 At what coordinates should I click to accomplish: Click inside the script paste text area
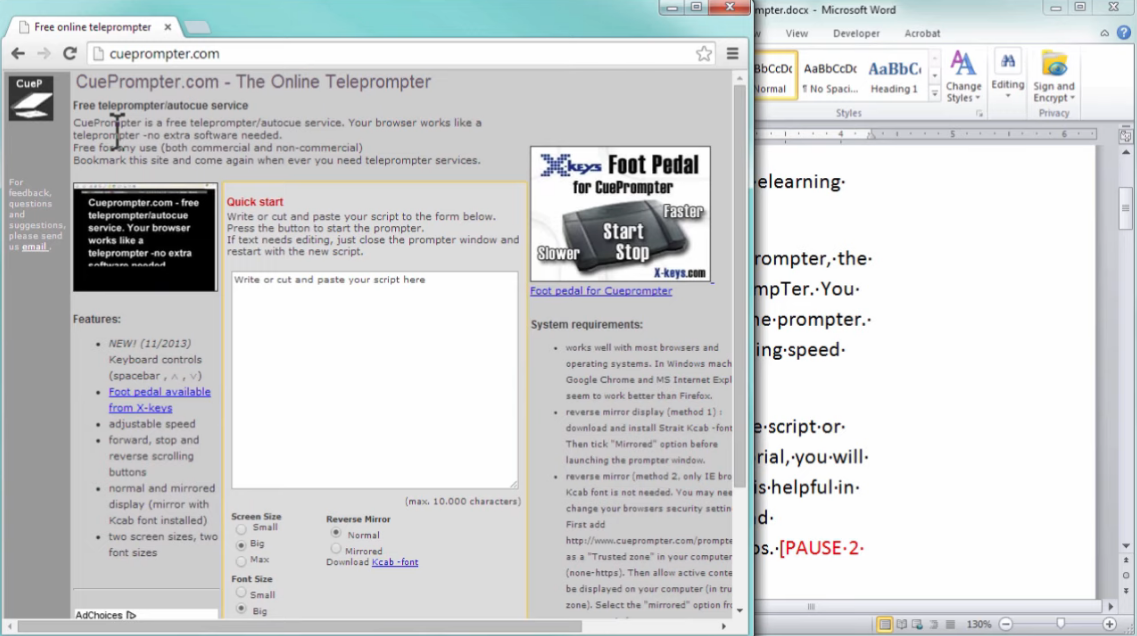pyautogui.click(x=375, y=380)
